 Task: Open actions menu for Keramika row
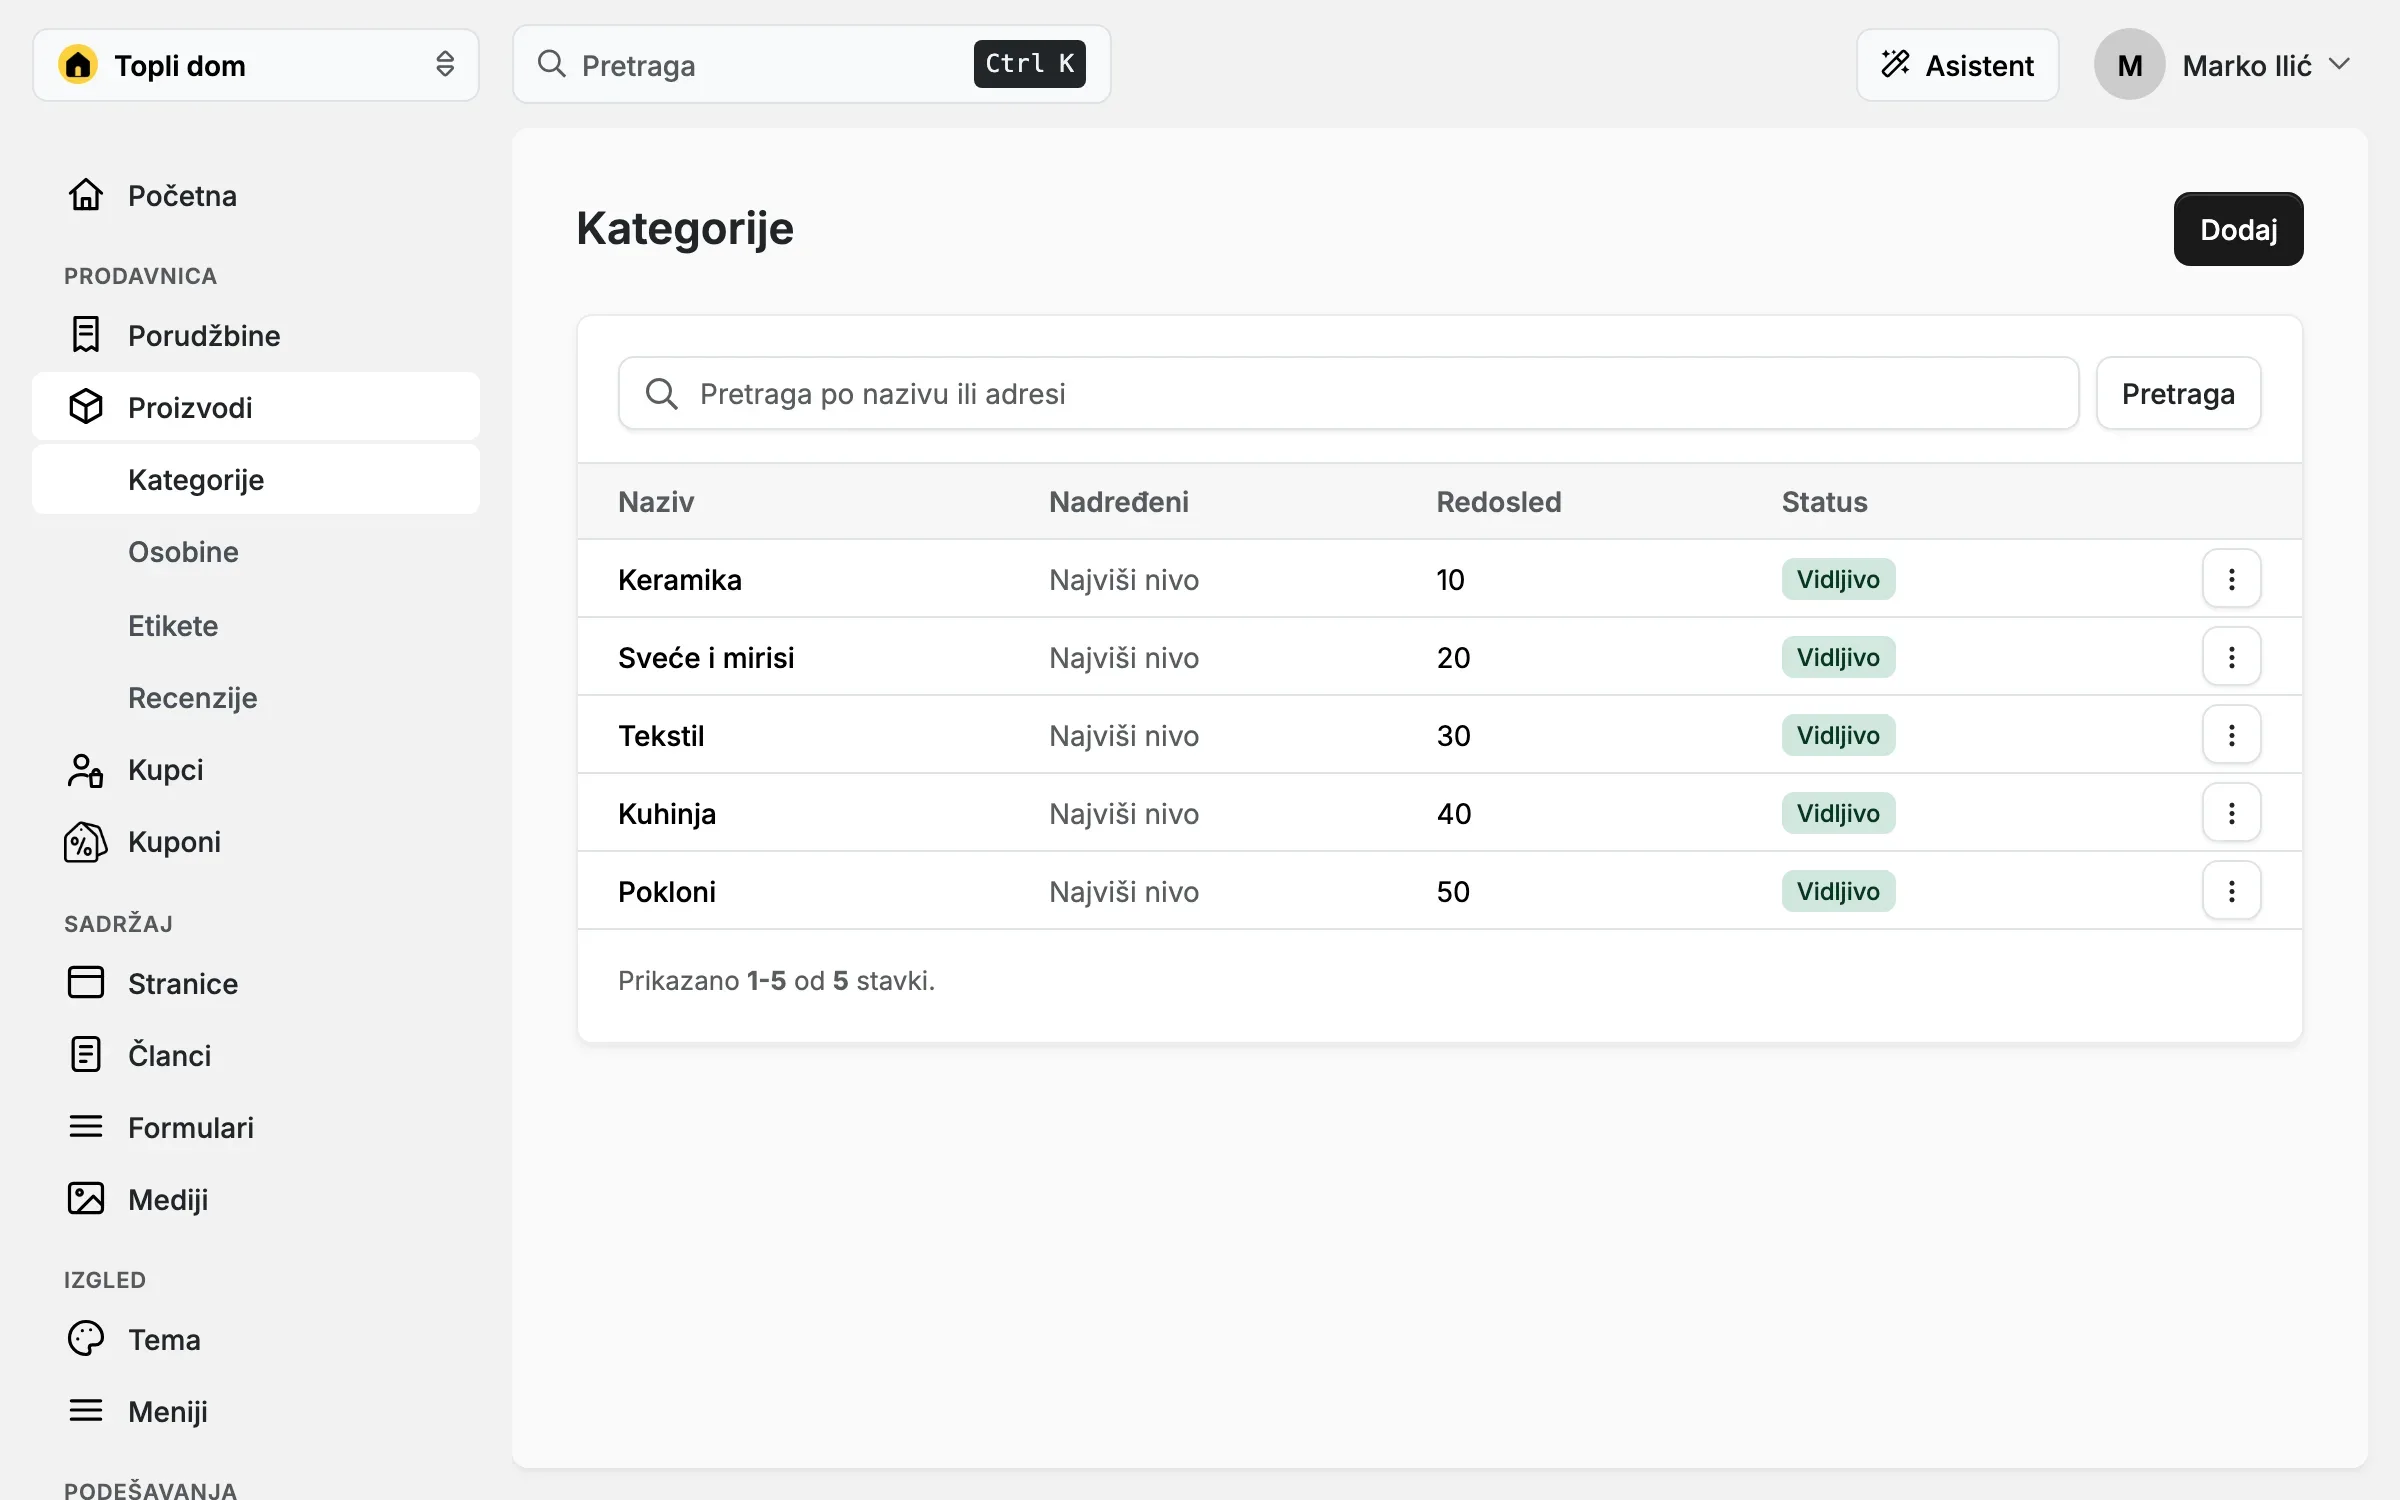(x=2231, y=579)
